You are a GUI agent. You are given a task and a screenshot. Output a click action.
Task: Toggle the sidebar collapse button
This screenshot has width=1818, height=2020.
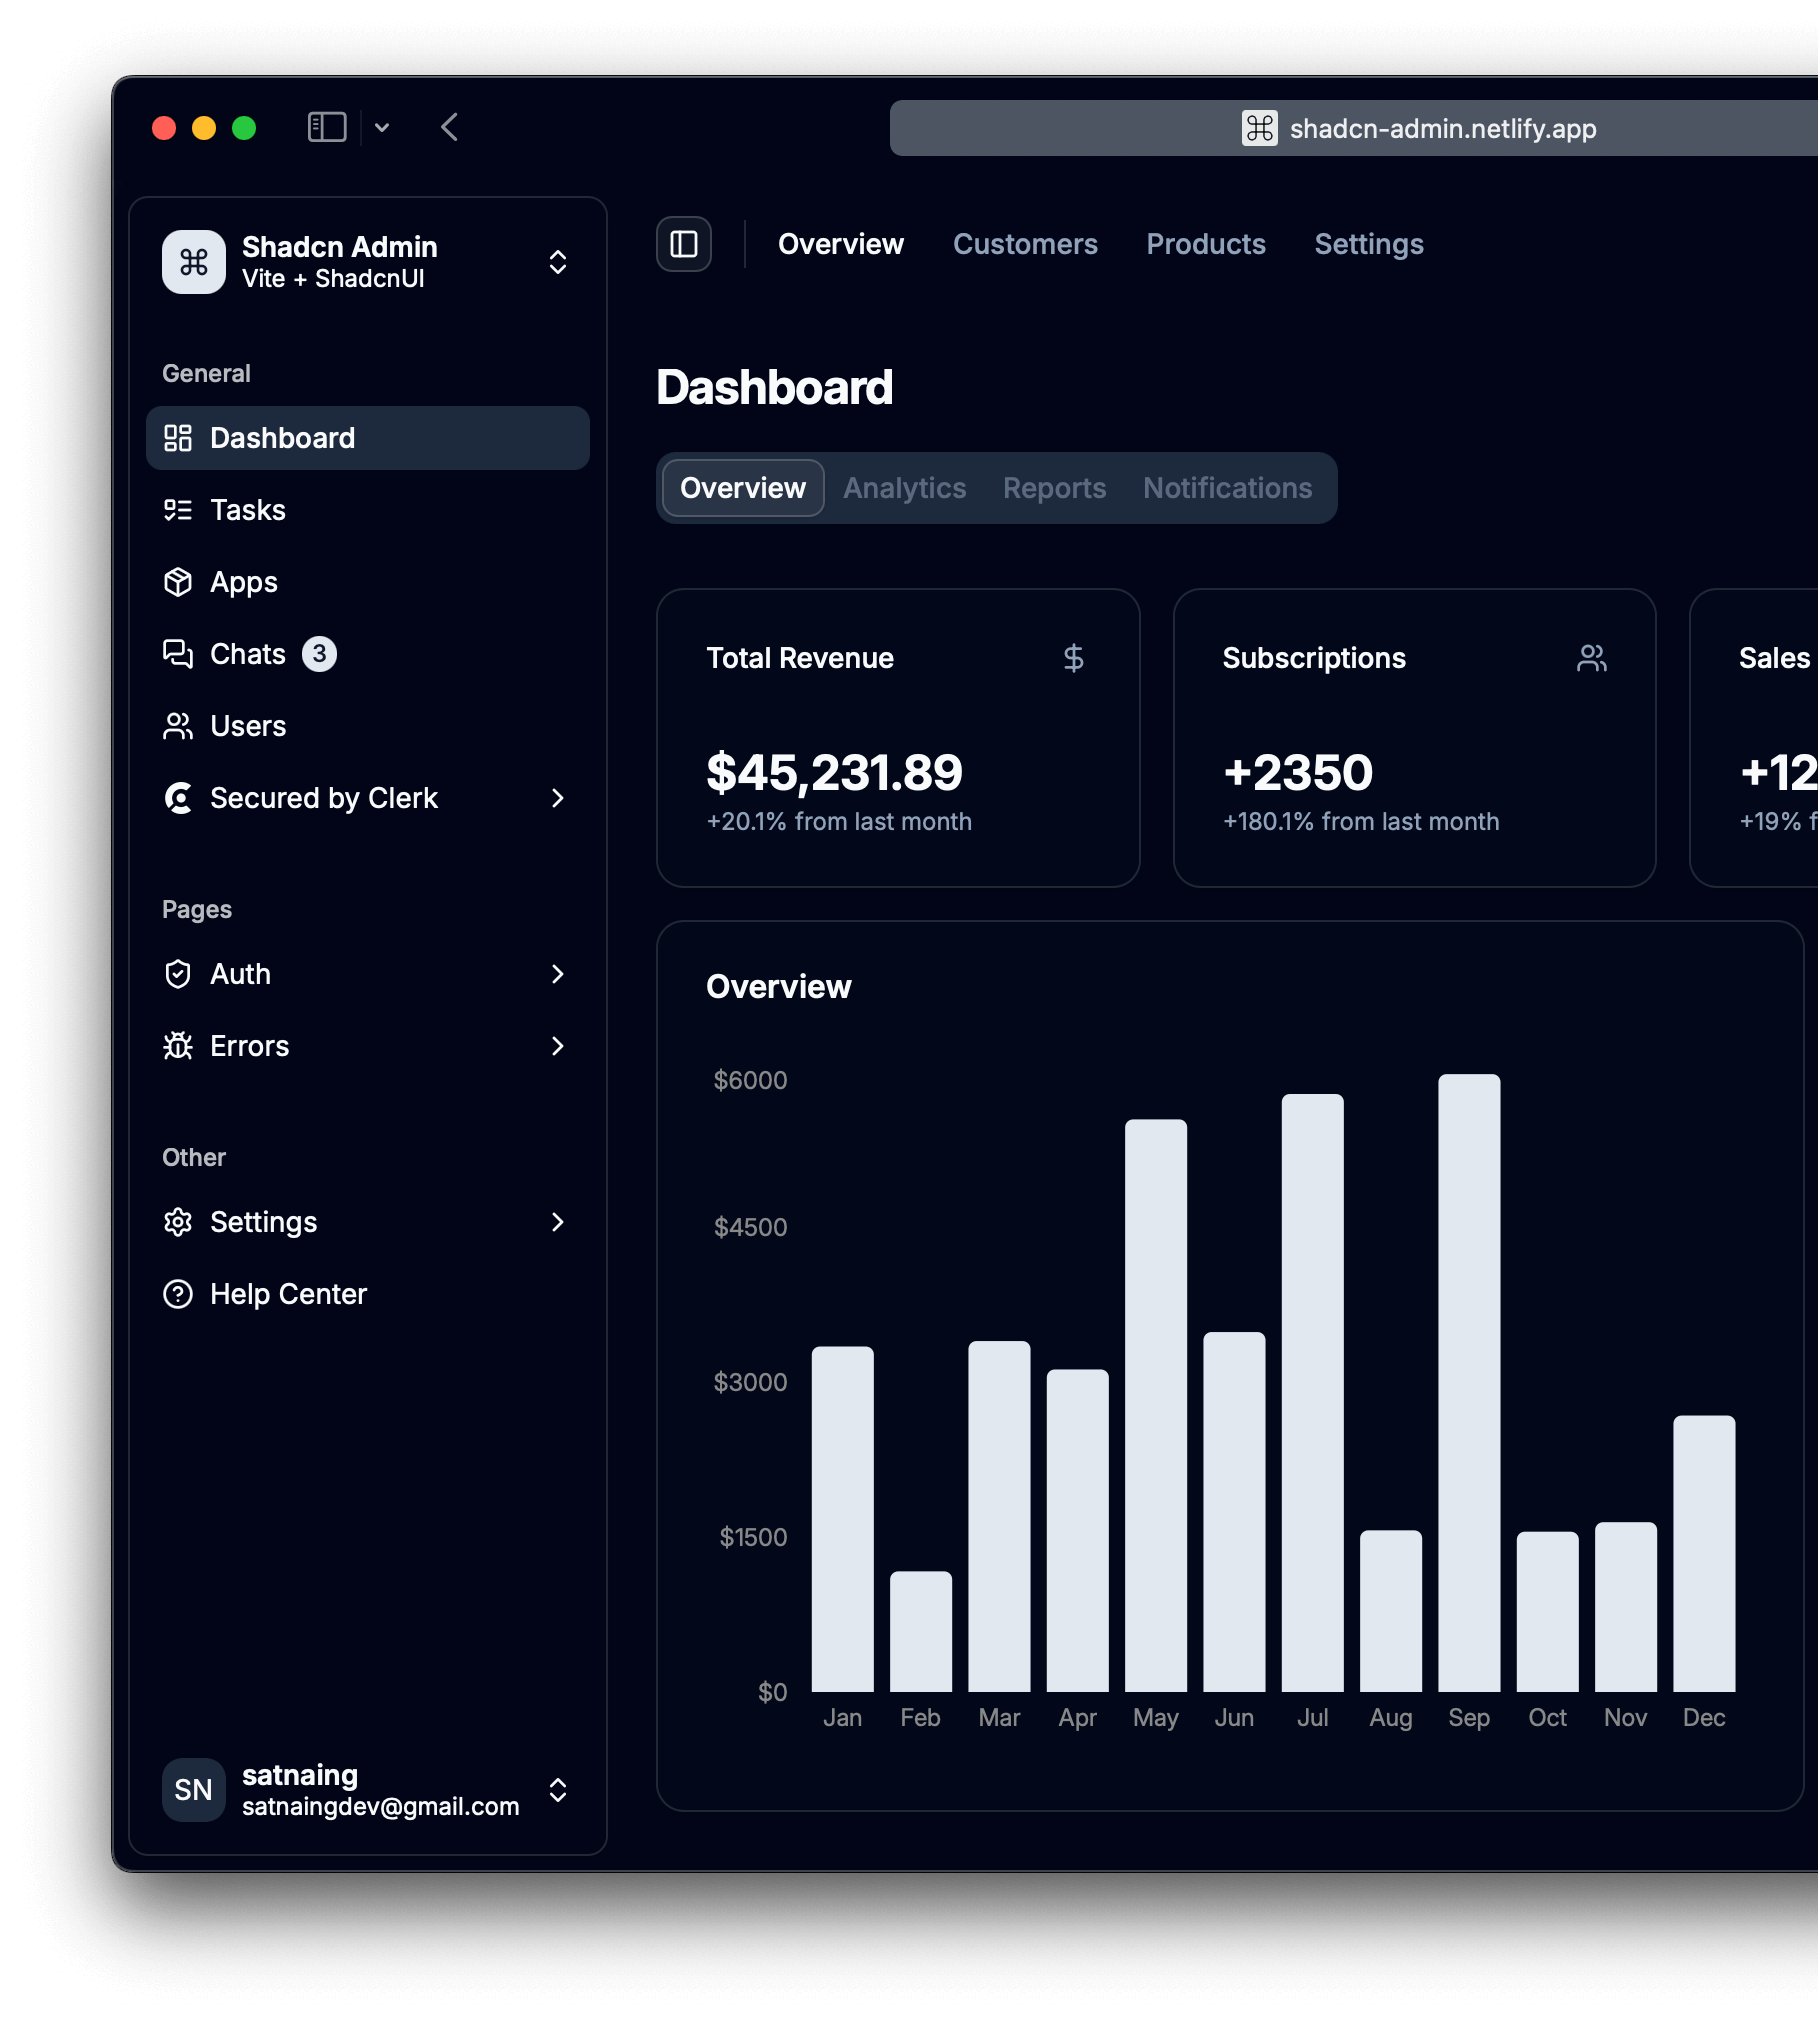pos(684,244)
